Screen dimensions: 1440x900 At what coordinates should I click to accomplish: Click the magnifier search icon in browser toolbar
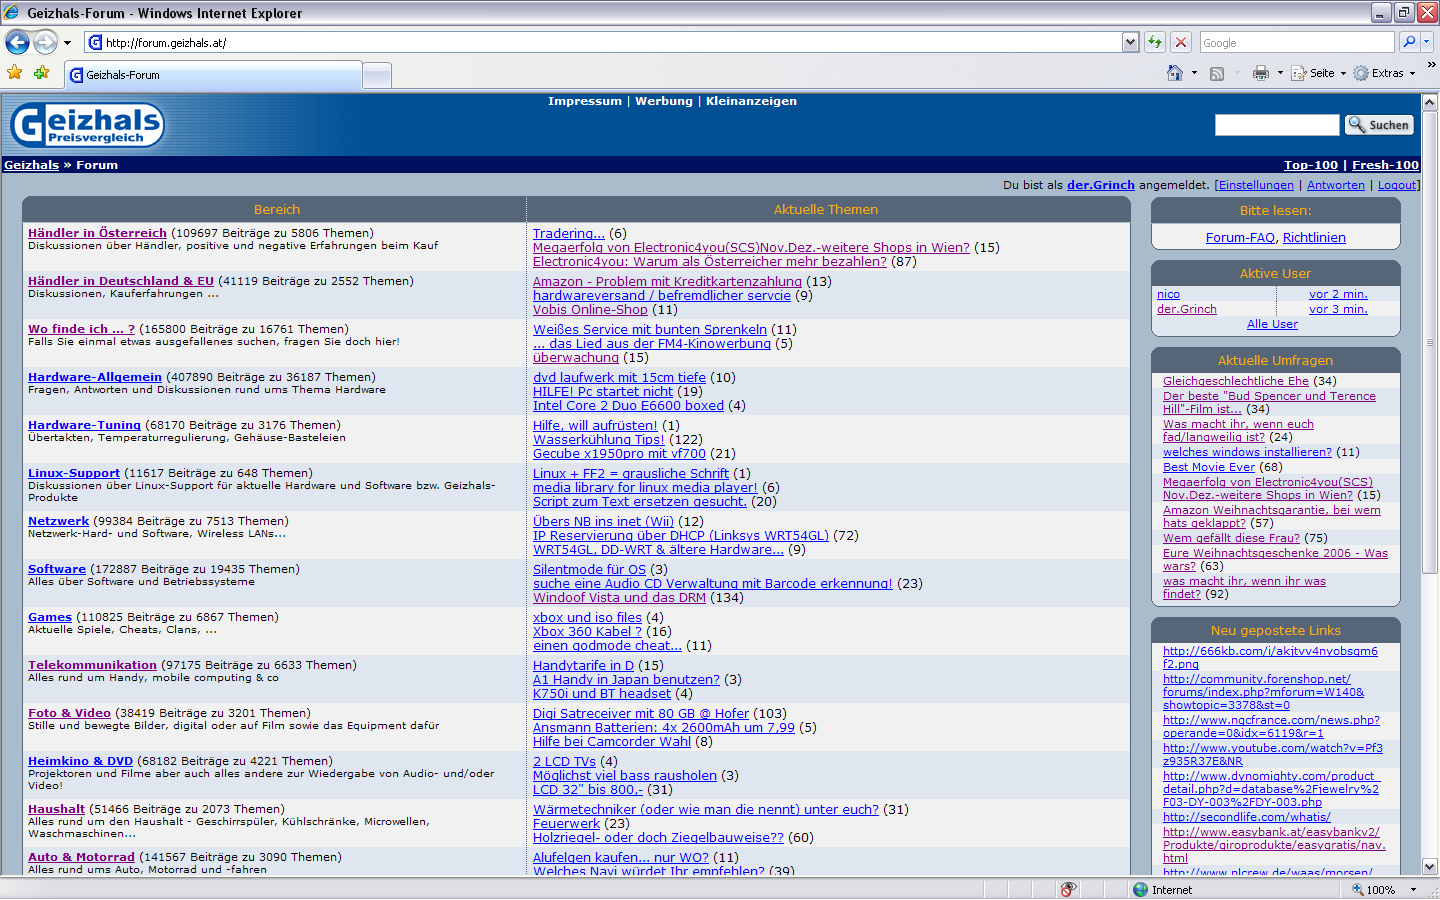pos(1408,42)
